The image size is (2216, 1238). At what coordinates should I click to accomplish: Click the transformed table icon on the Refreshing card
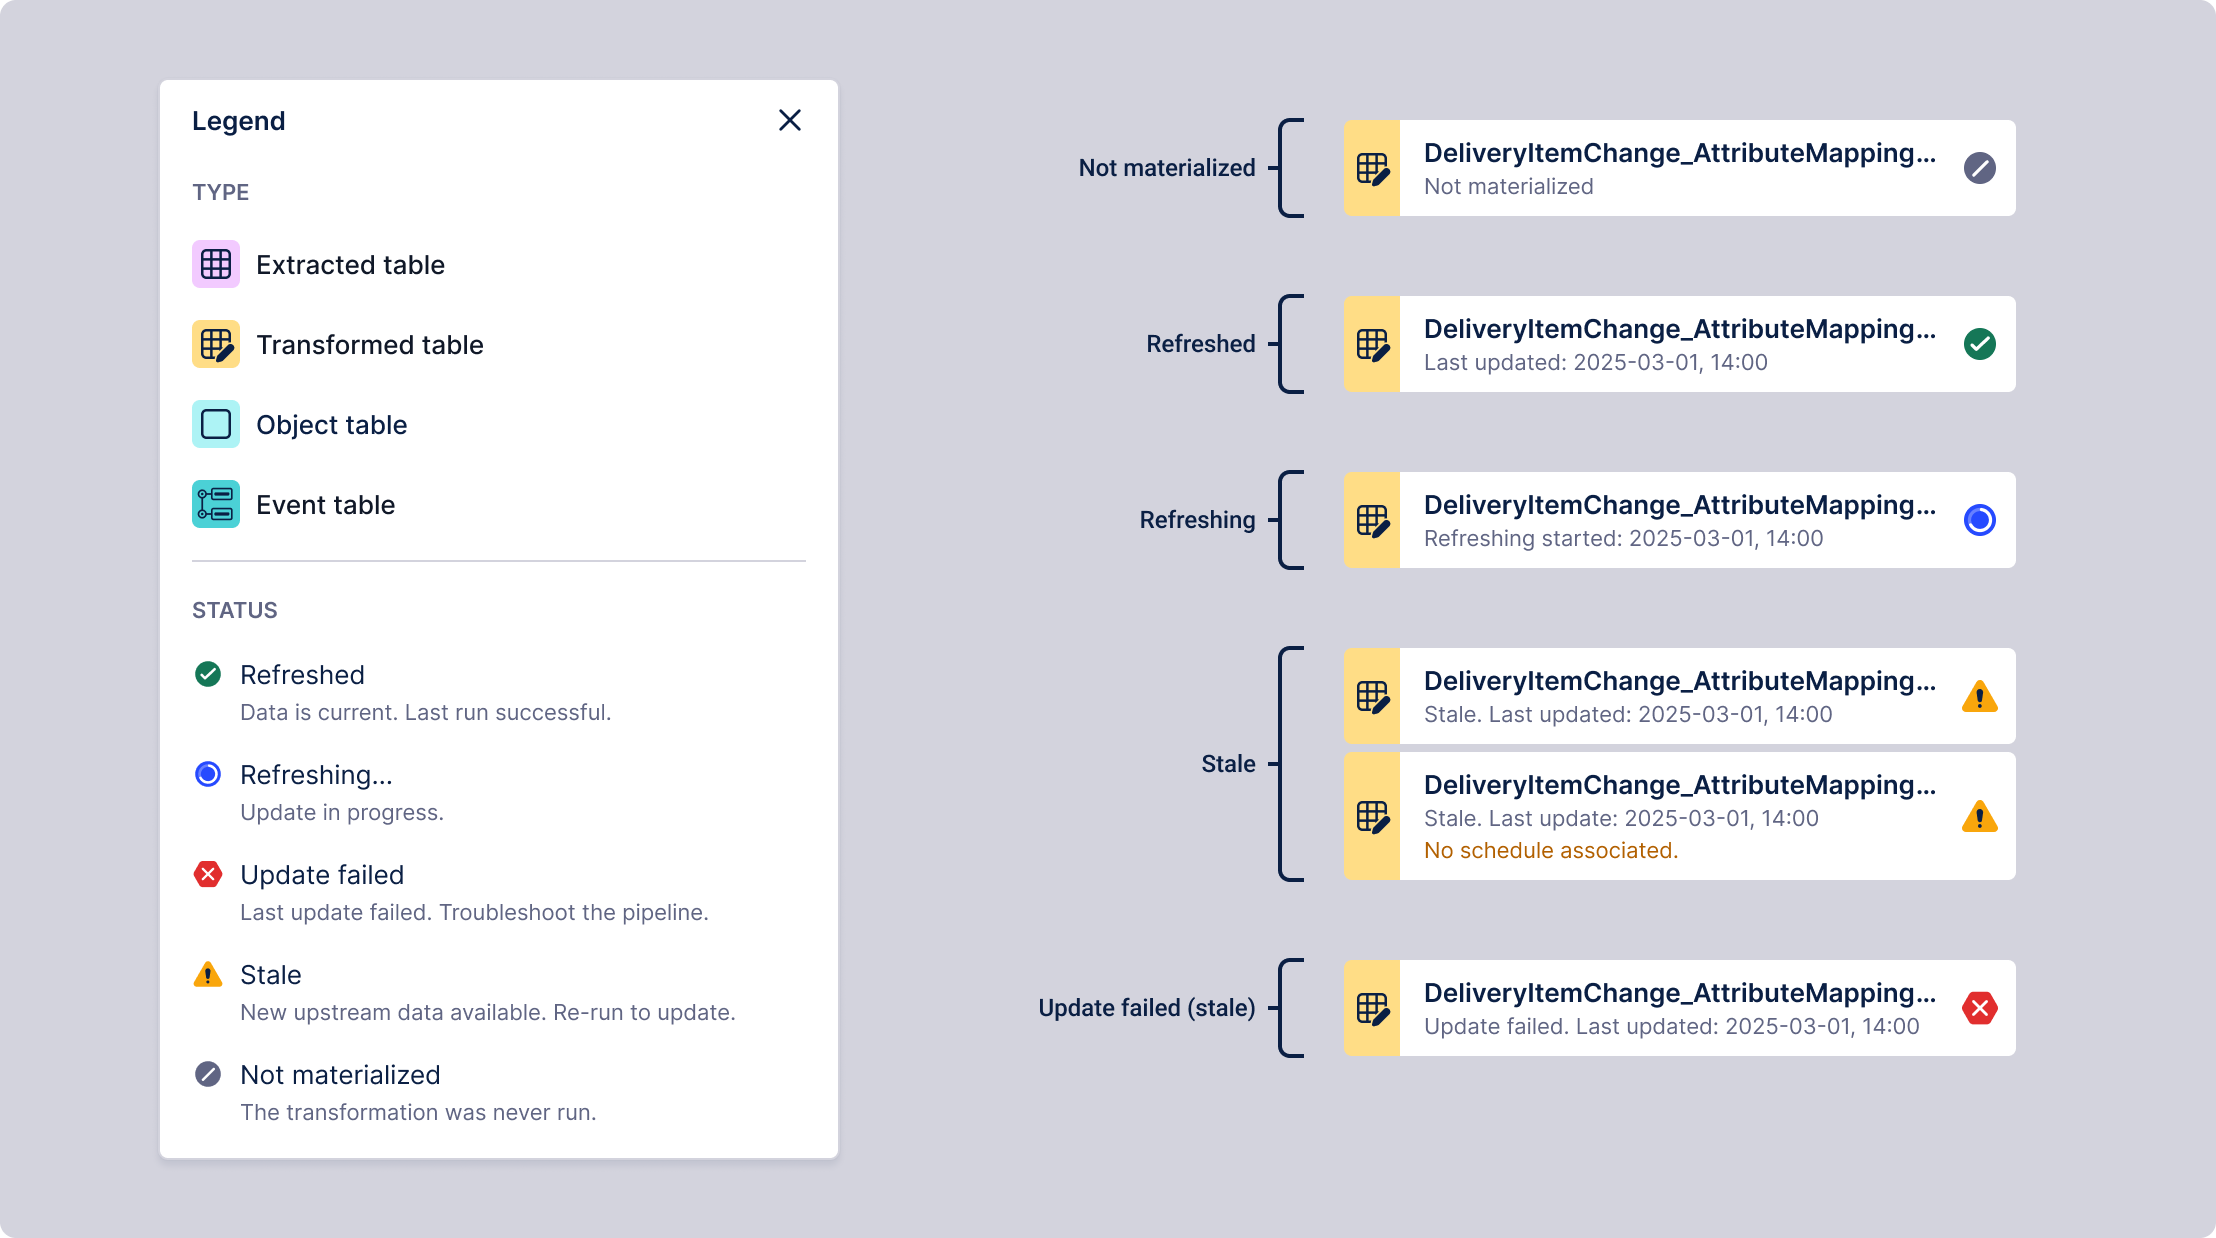[x=1373, y=519]
